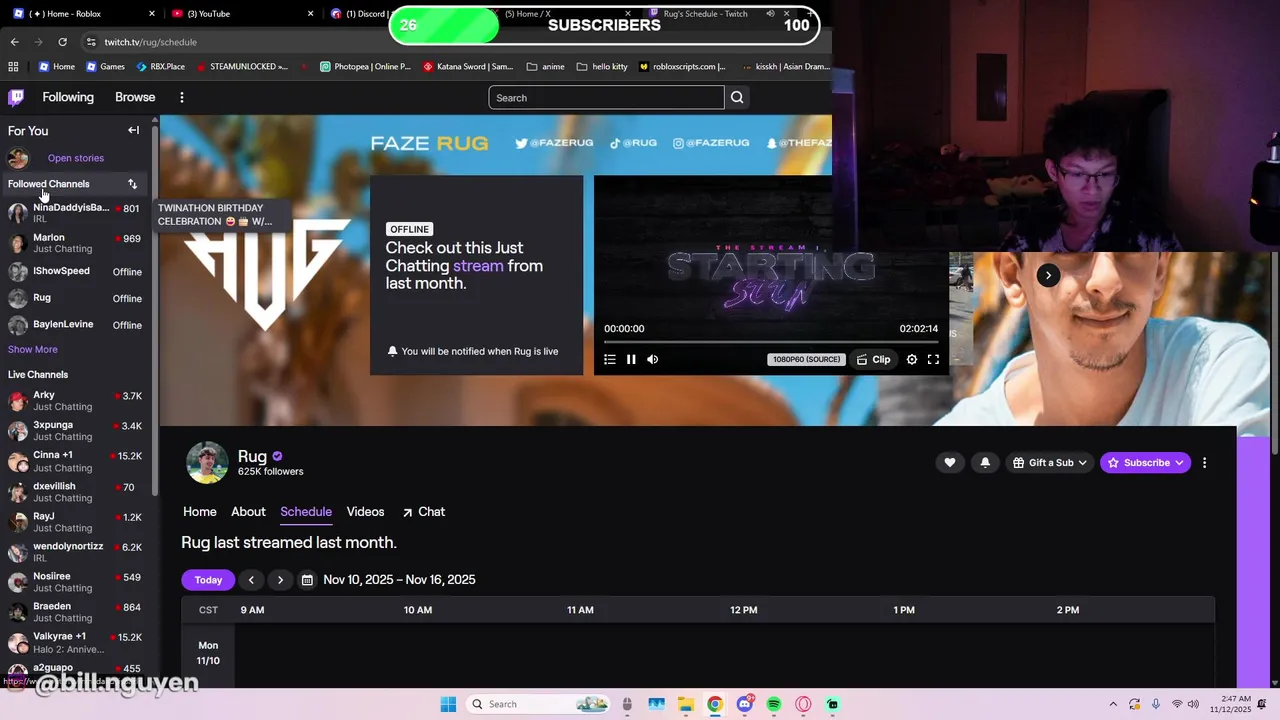Screen dimensions: 1280x720
Task: Reload the browser page
Action: point(62,42)
